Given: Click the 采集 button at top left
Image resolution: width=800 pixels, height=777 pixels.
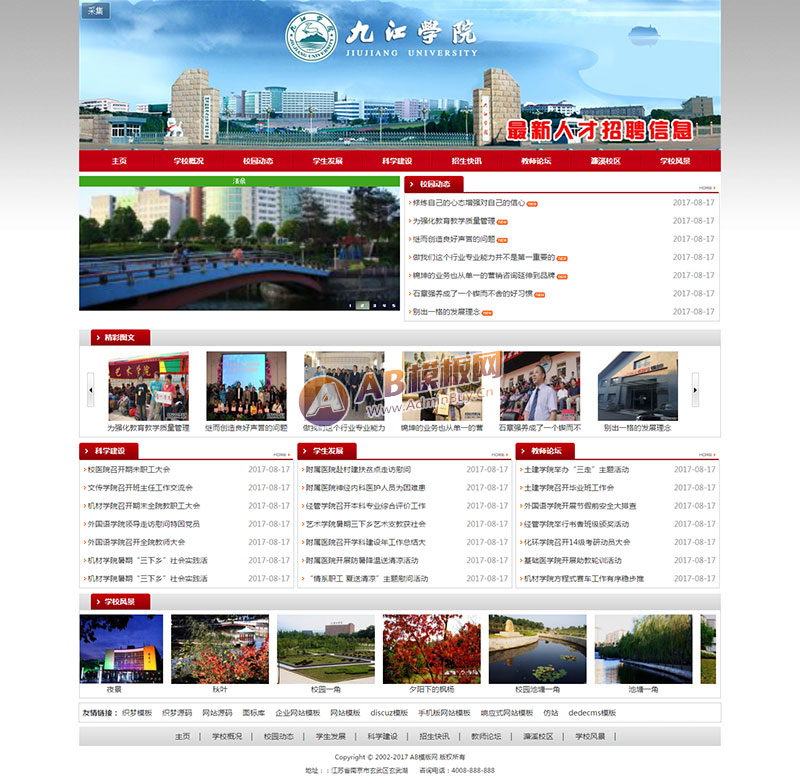Looking at the screenshot, I should (95, 10).
